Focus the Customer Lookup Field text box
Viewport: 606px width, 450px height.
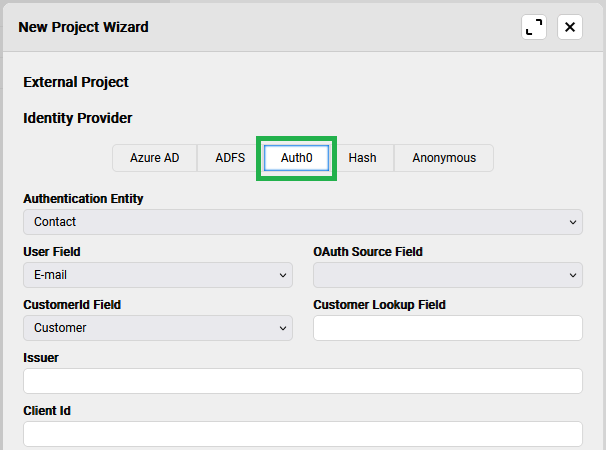447,328
